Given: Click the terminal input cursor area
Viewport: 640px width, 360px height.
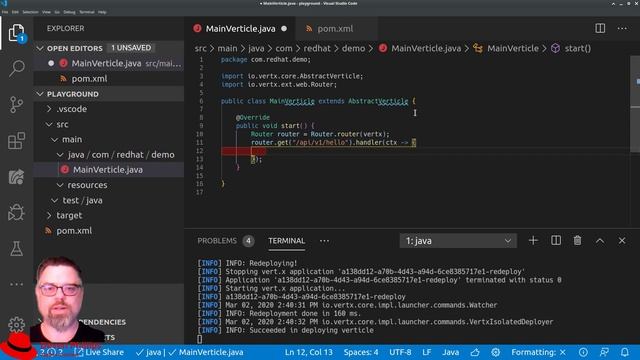Looking at the screenshot, I should click(200, 339).
